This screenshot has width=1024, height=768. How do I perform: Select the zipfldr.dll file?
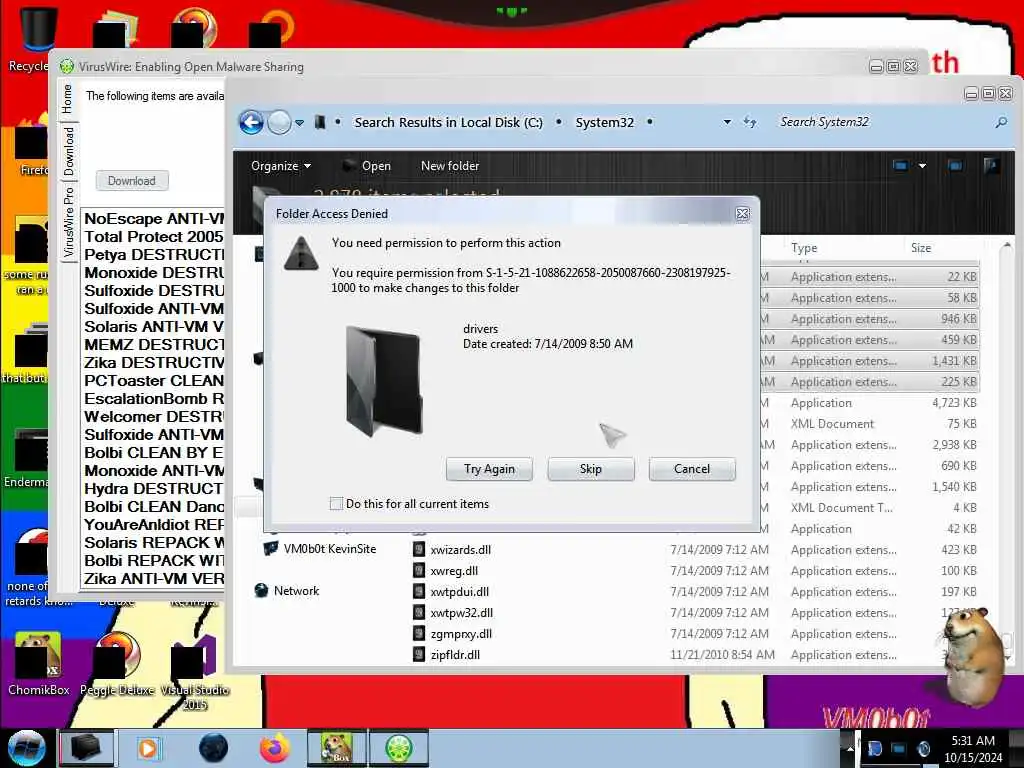click(455, 654)
